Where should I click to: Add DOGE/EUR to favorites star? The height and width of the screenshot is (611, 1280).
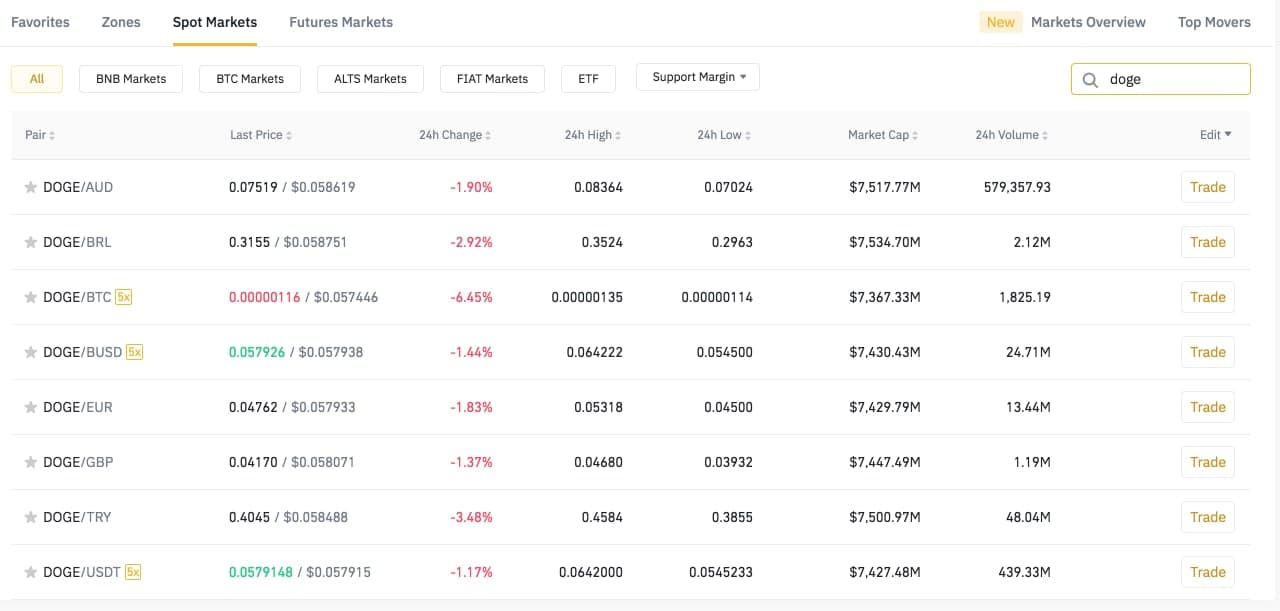tap(31, 407)
